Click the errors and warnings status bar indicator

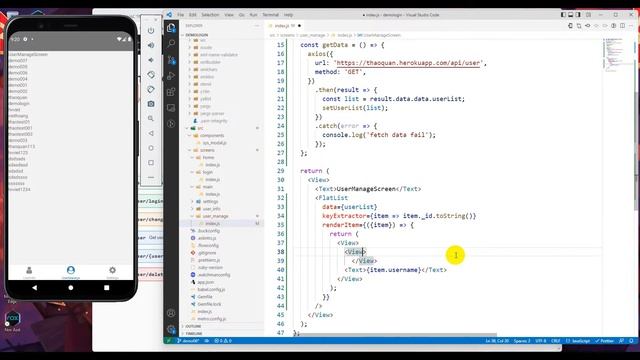[223, 340]
